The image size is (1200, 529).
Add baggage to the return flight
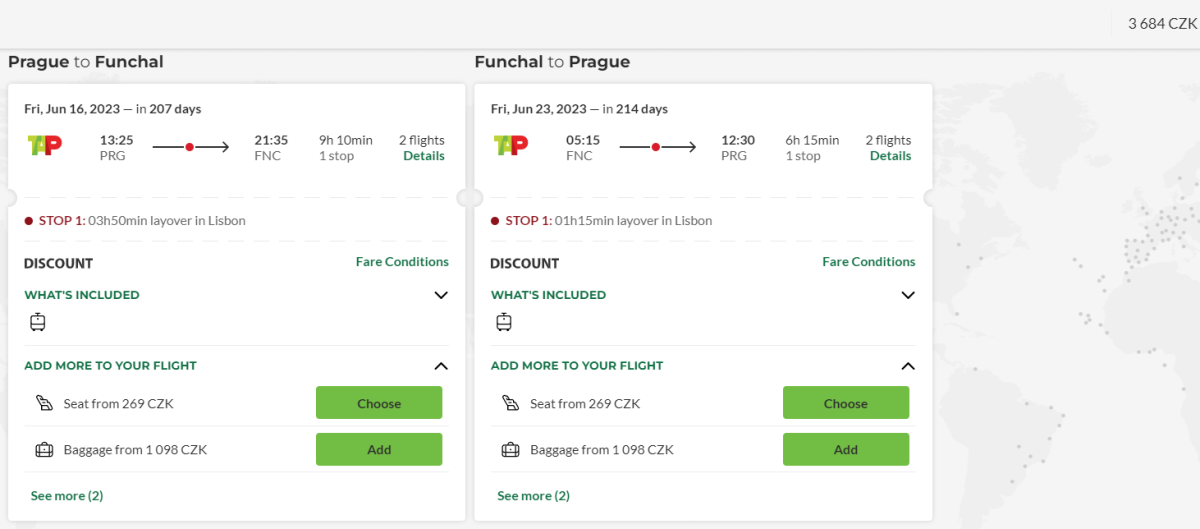tap(845, 450)
